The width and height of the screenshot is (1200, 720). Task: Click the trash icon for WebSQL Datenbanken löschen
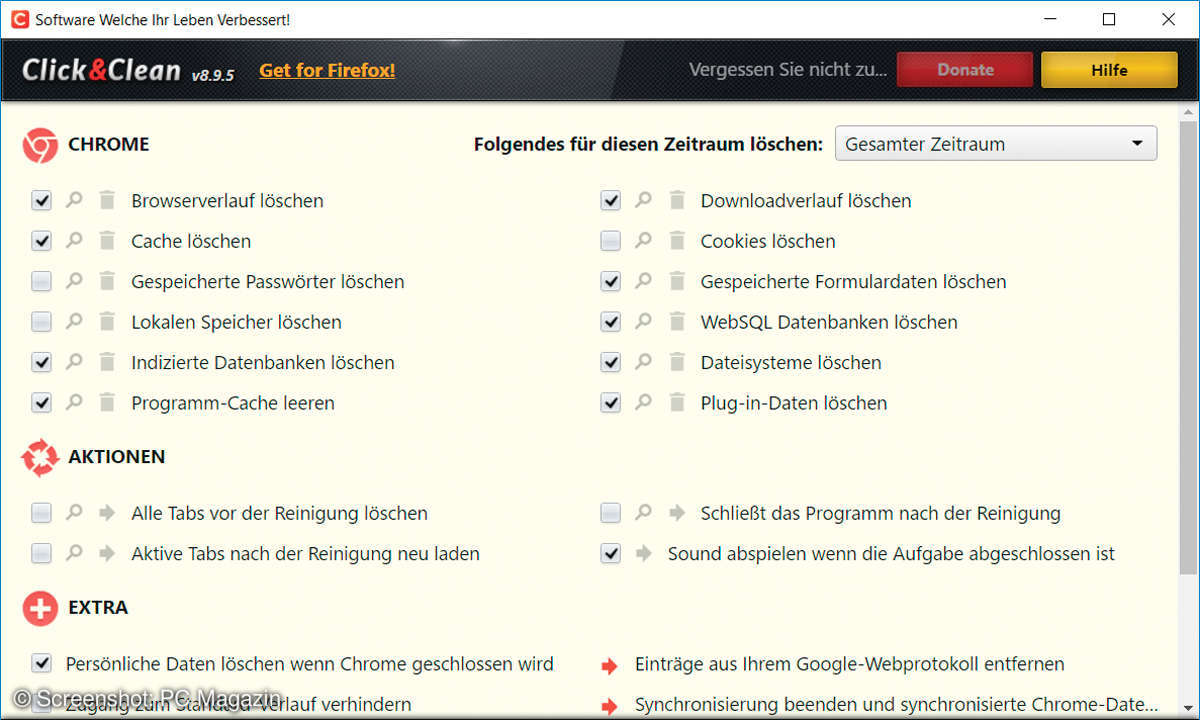click(677, 322)
